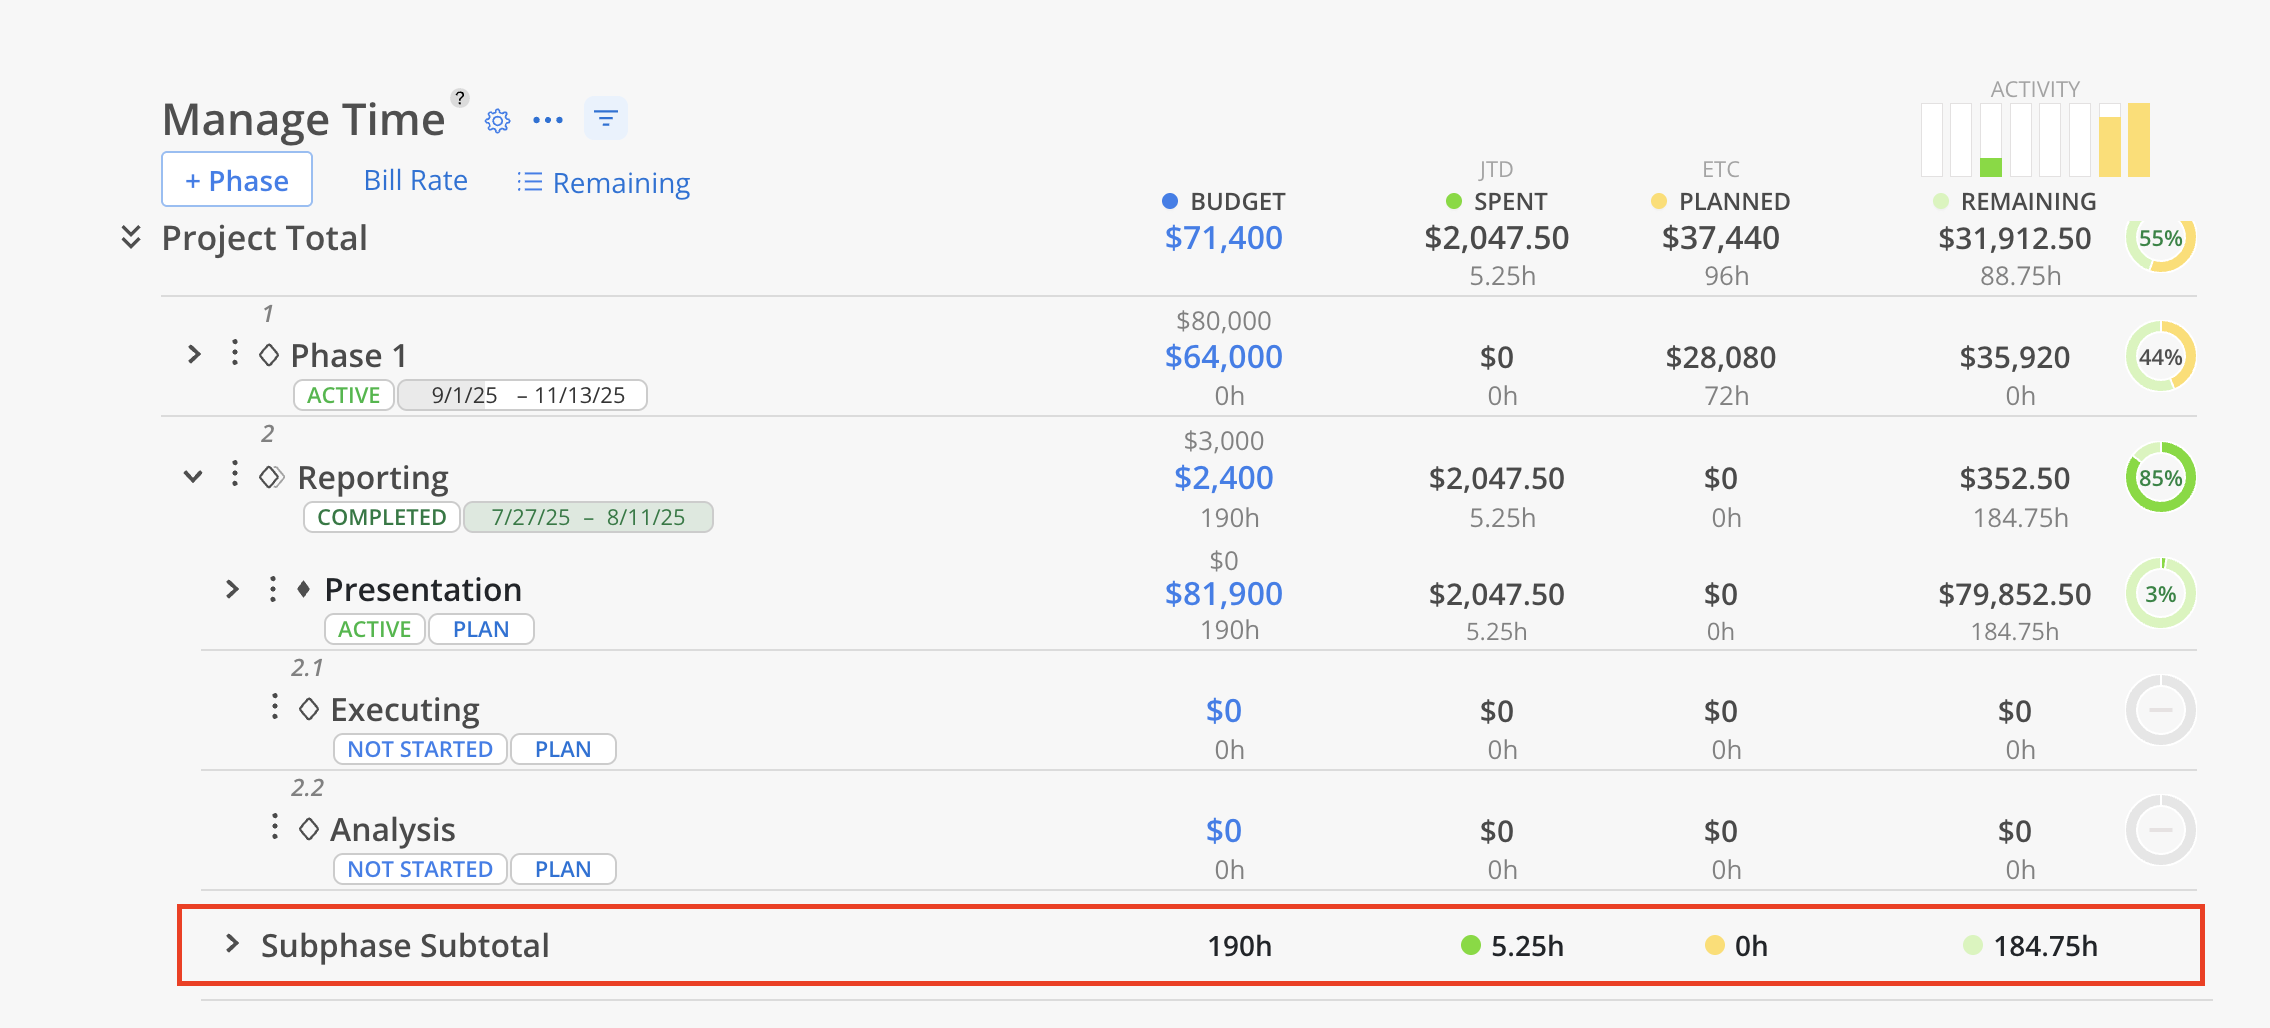This screenshot has height=1028, width=2270.
Task: Click the + Phase button
Action: (x=237, y=180)
